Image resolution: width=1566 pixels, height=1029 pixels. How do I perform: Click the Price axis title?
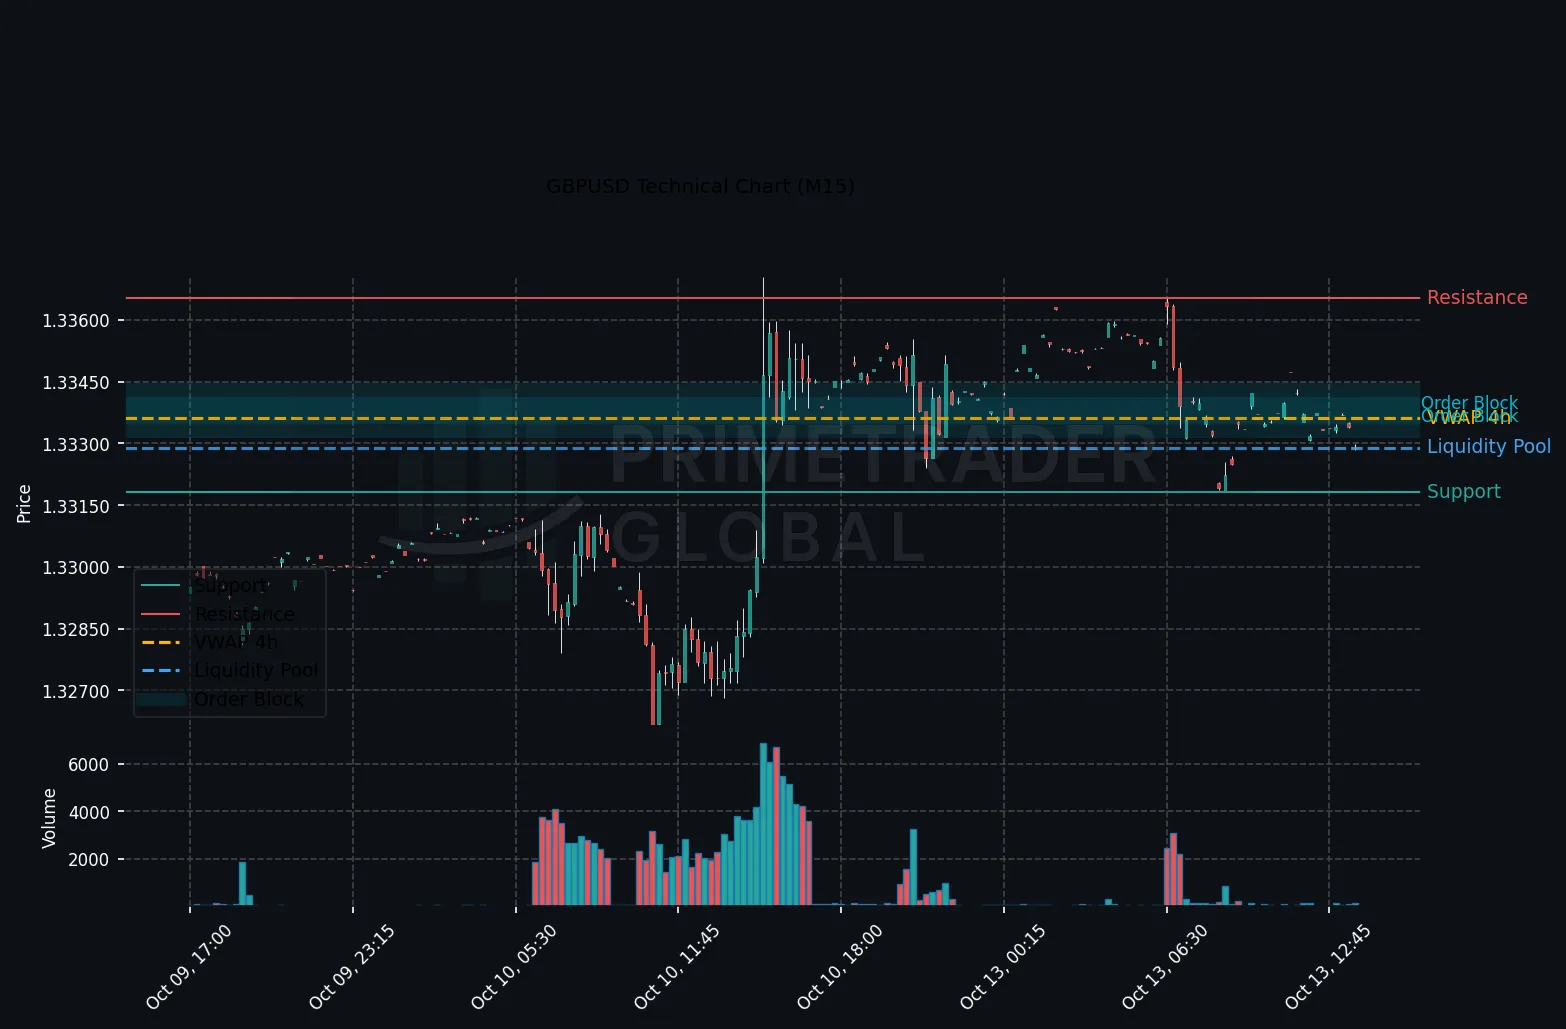point(24,503)
